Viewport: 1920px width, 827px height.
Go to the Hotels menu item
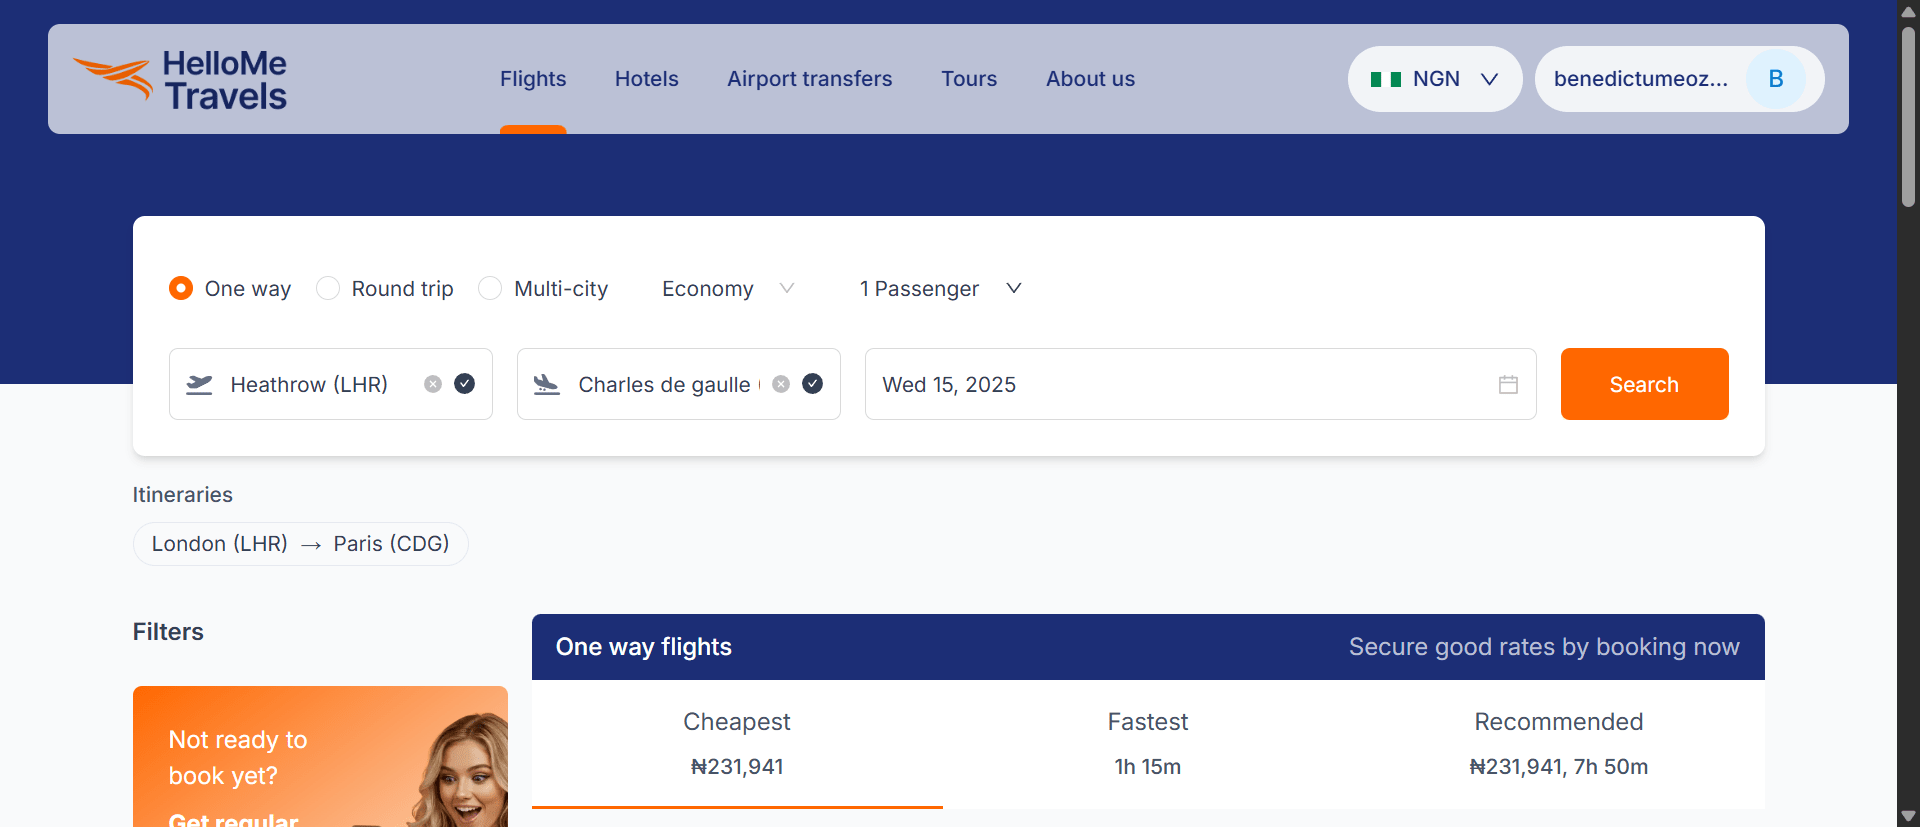click(x=646, y=79)
